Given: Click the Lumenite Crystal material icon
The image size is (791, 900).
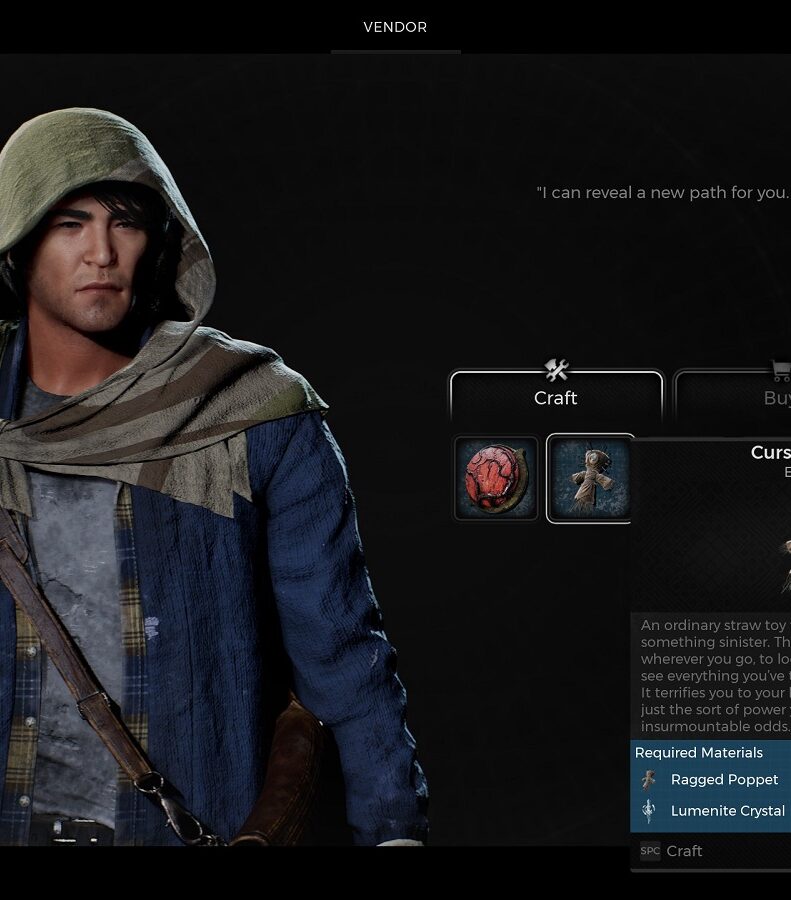Looking at the screenshot, I should coord(649,810).
